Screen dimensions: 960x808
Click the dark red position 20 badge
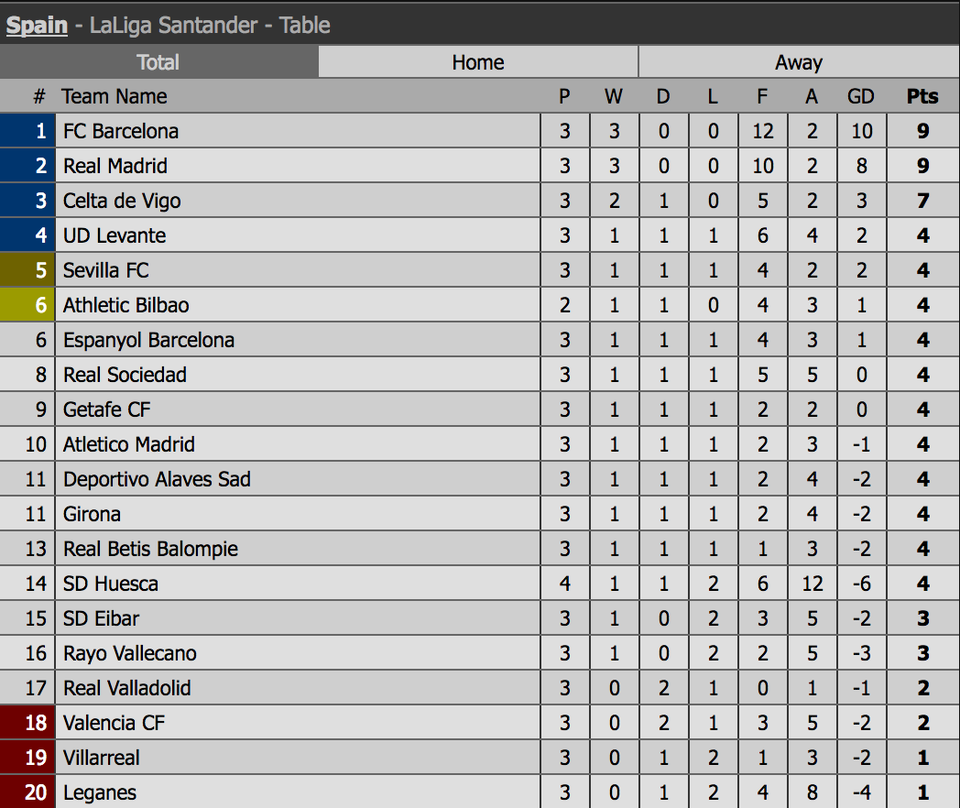28,792
